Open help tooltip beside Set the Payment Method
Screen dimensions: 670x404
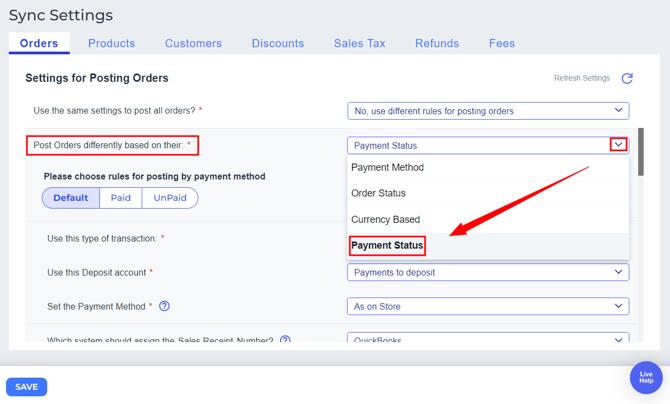click(164, 306)
